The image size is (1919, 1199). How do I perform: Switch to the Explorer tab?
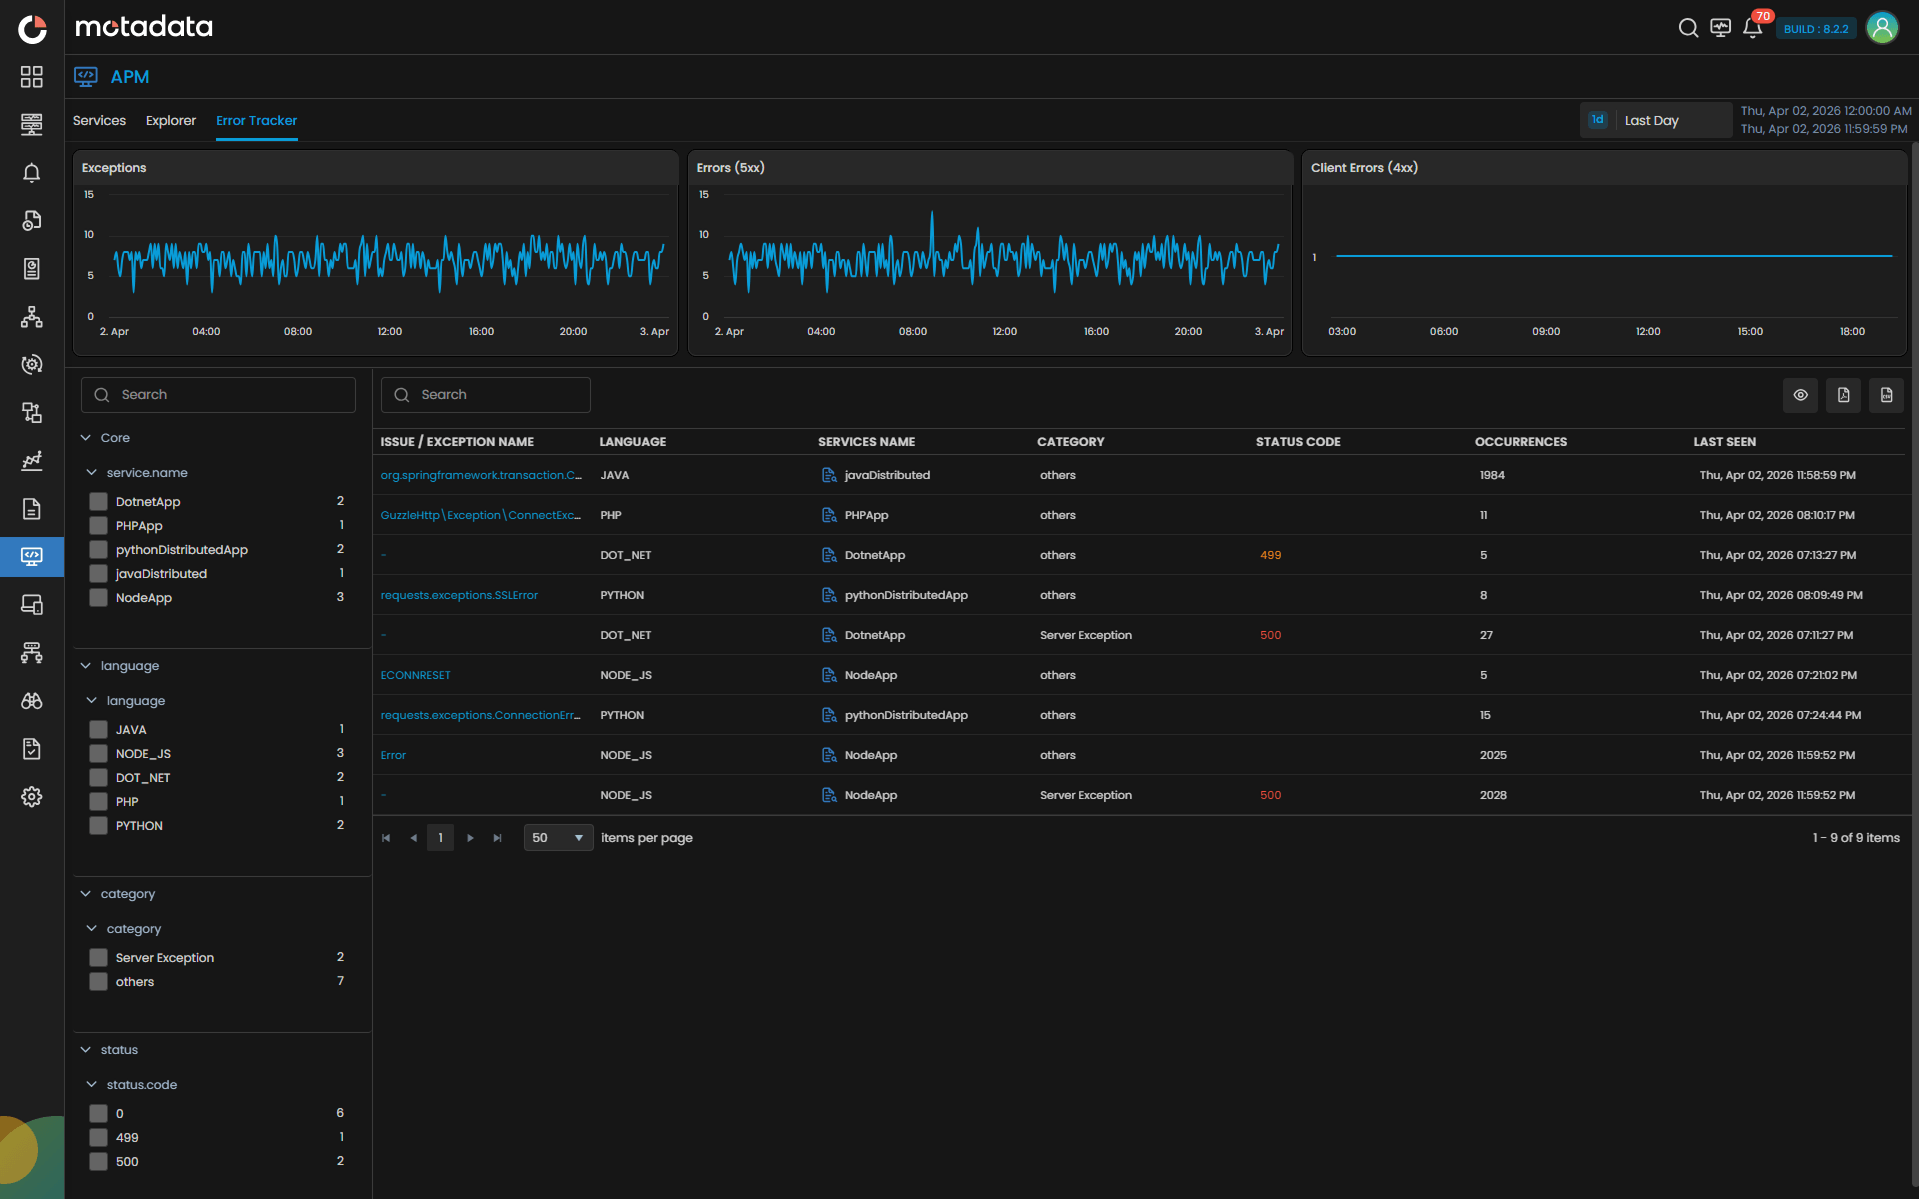[x=171, y=121]
